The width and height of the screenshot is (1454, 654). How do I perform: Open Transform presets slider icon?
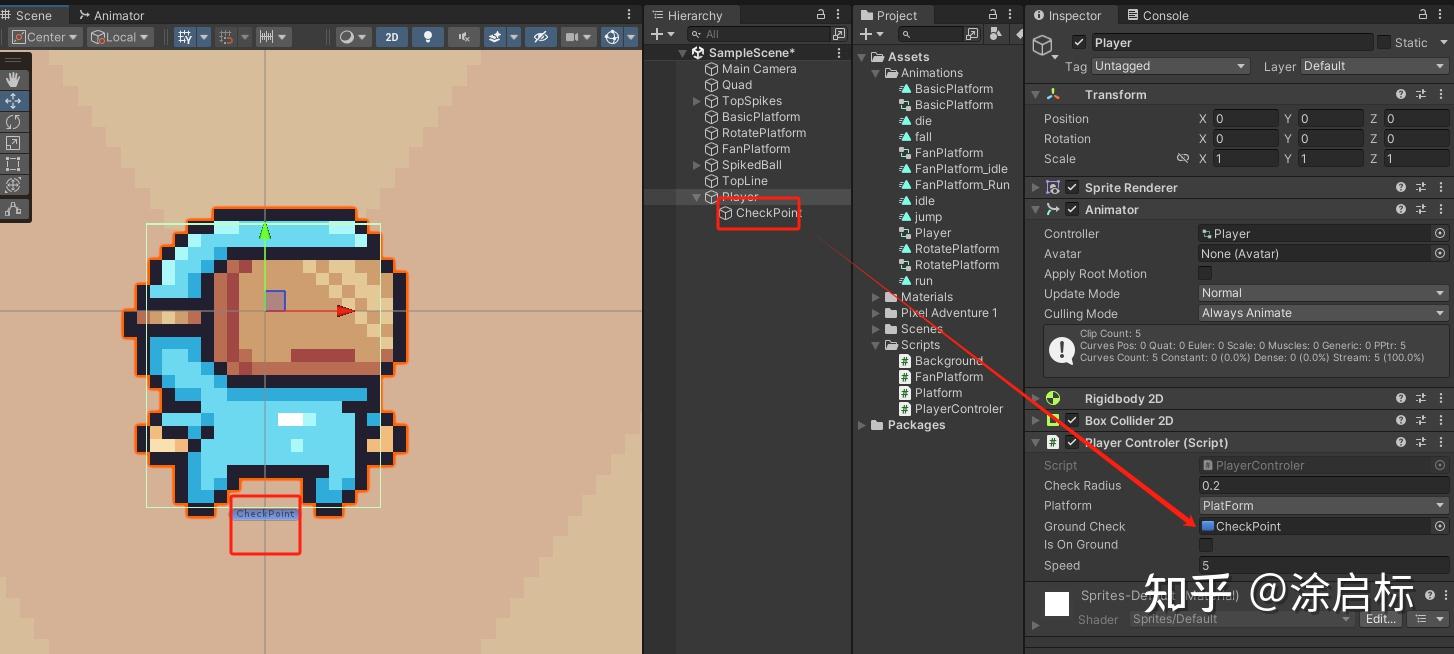[1421, 94]
